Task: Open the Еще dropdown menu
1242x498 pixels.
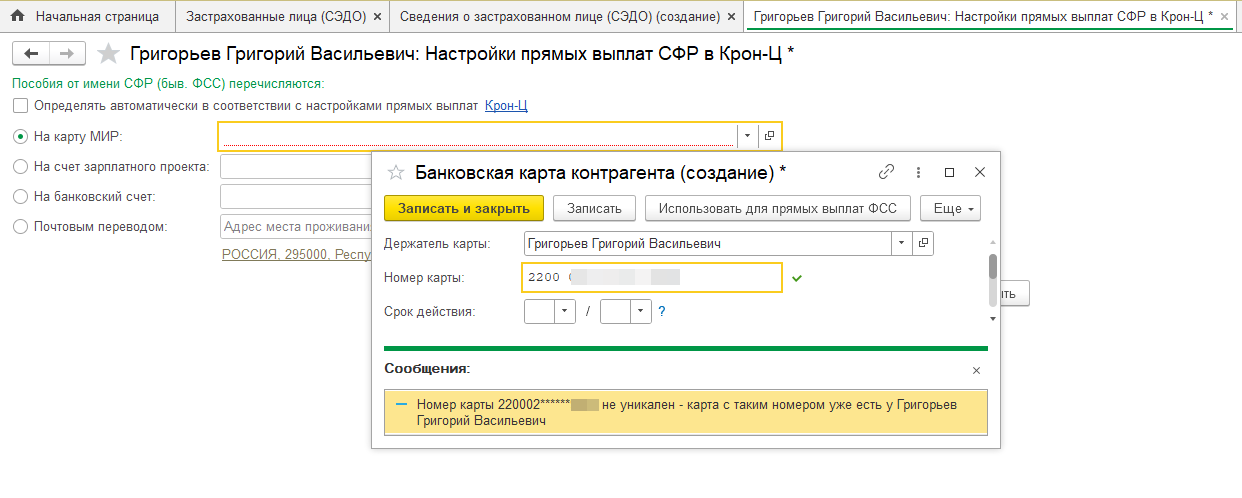Action: pos(950,208)
